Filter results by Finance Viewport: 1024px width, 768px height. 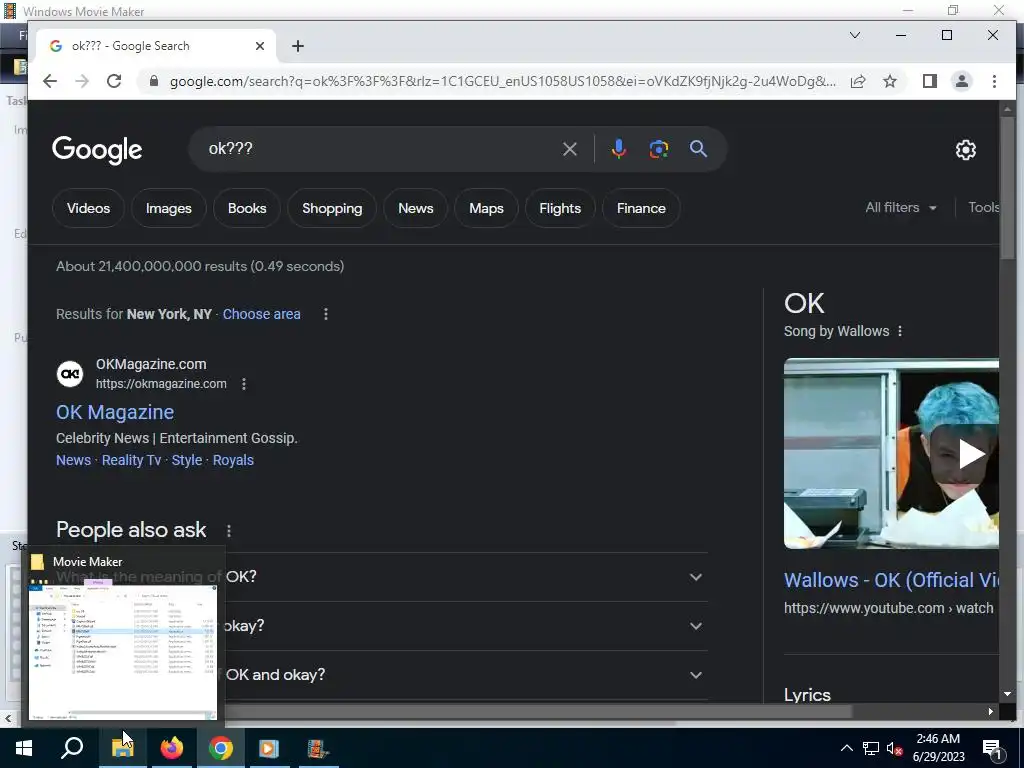[641, 208]
